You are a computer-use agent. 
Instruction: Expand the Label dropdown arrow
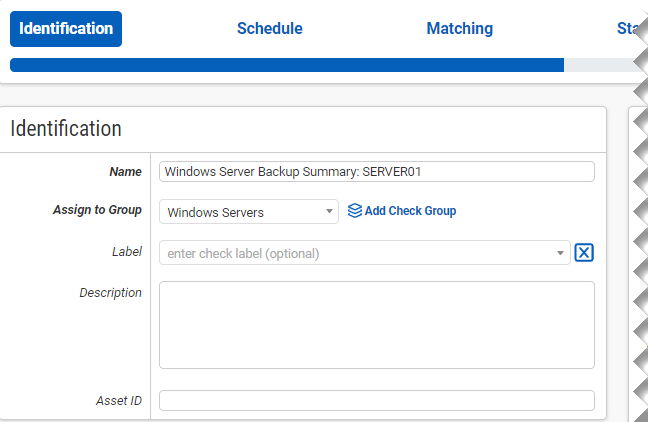pos(561,254)
